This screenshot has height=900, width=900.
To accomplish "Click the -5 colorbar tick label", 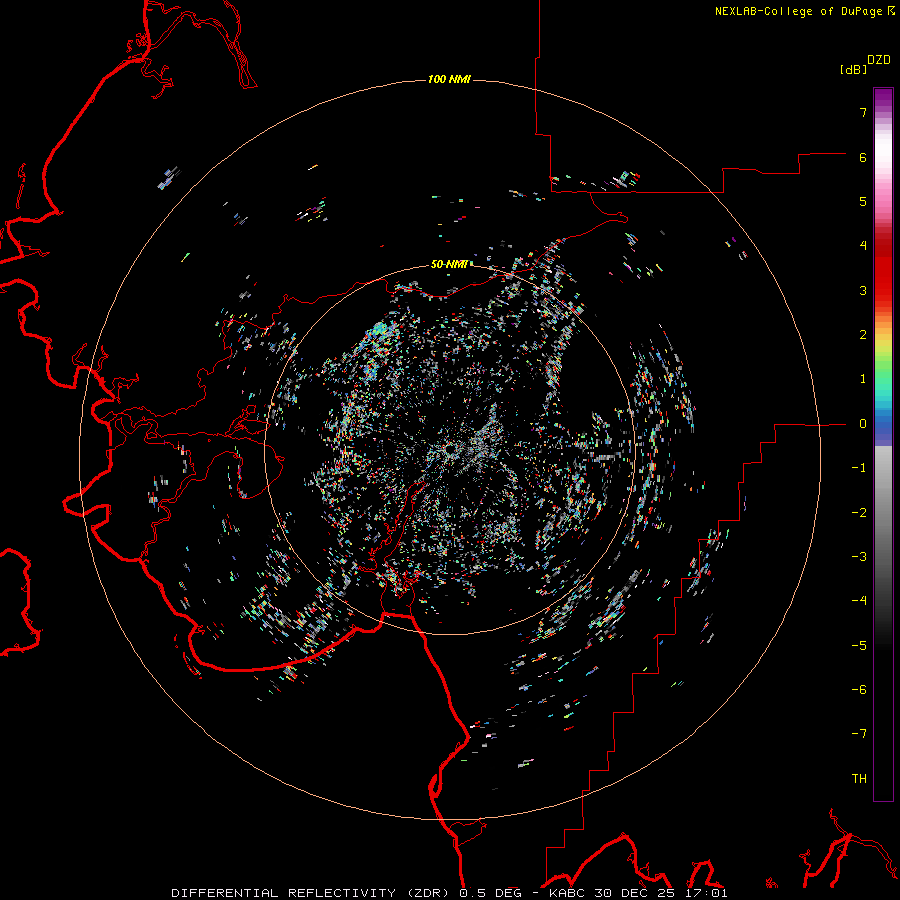I will click(x=859, y=646).
